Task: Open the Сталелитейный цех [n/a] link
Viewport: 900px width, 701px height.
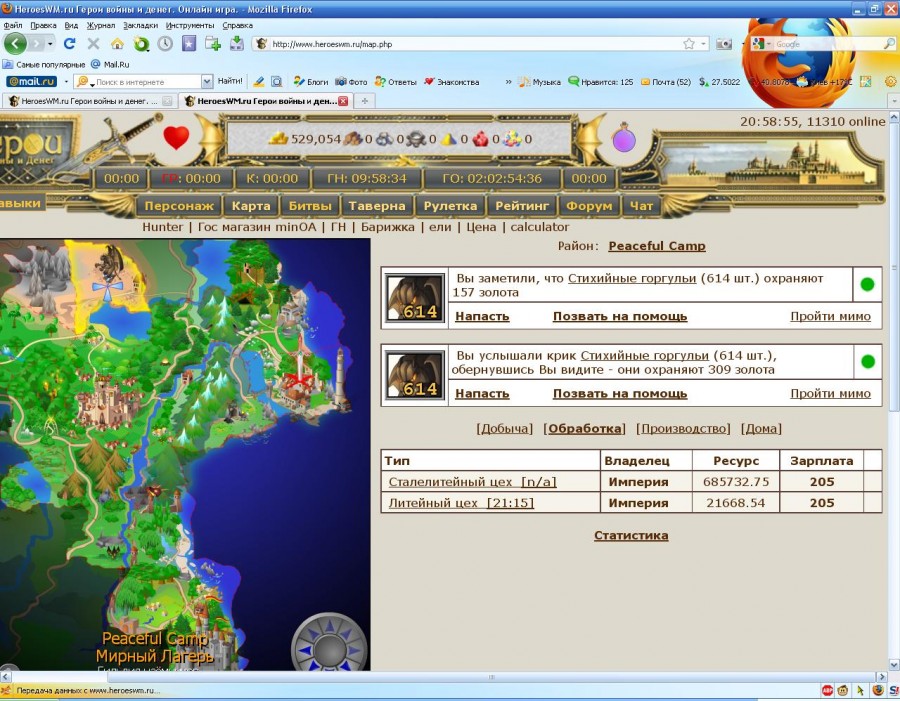Action: [472, 482]
